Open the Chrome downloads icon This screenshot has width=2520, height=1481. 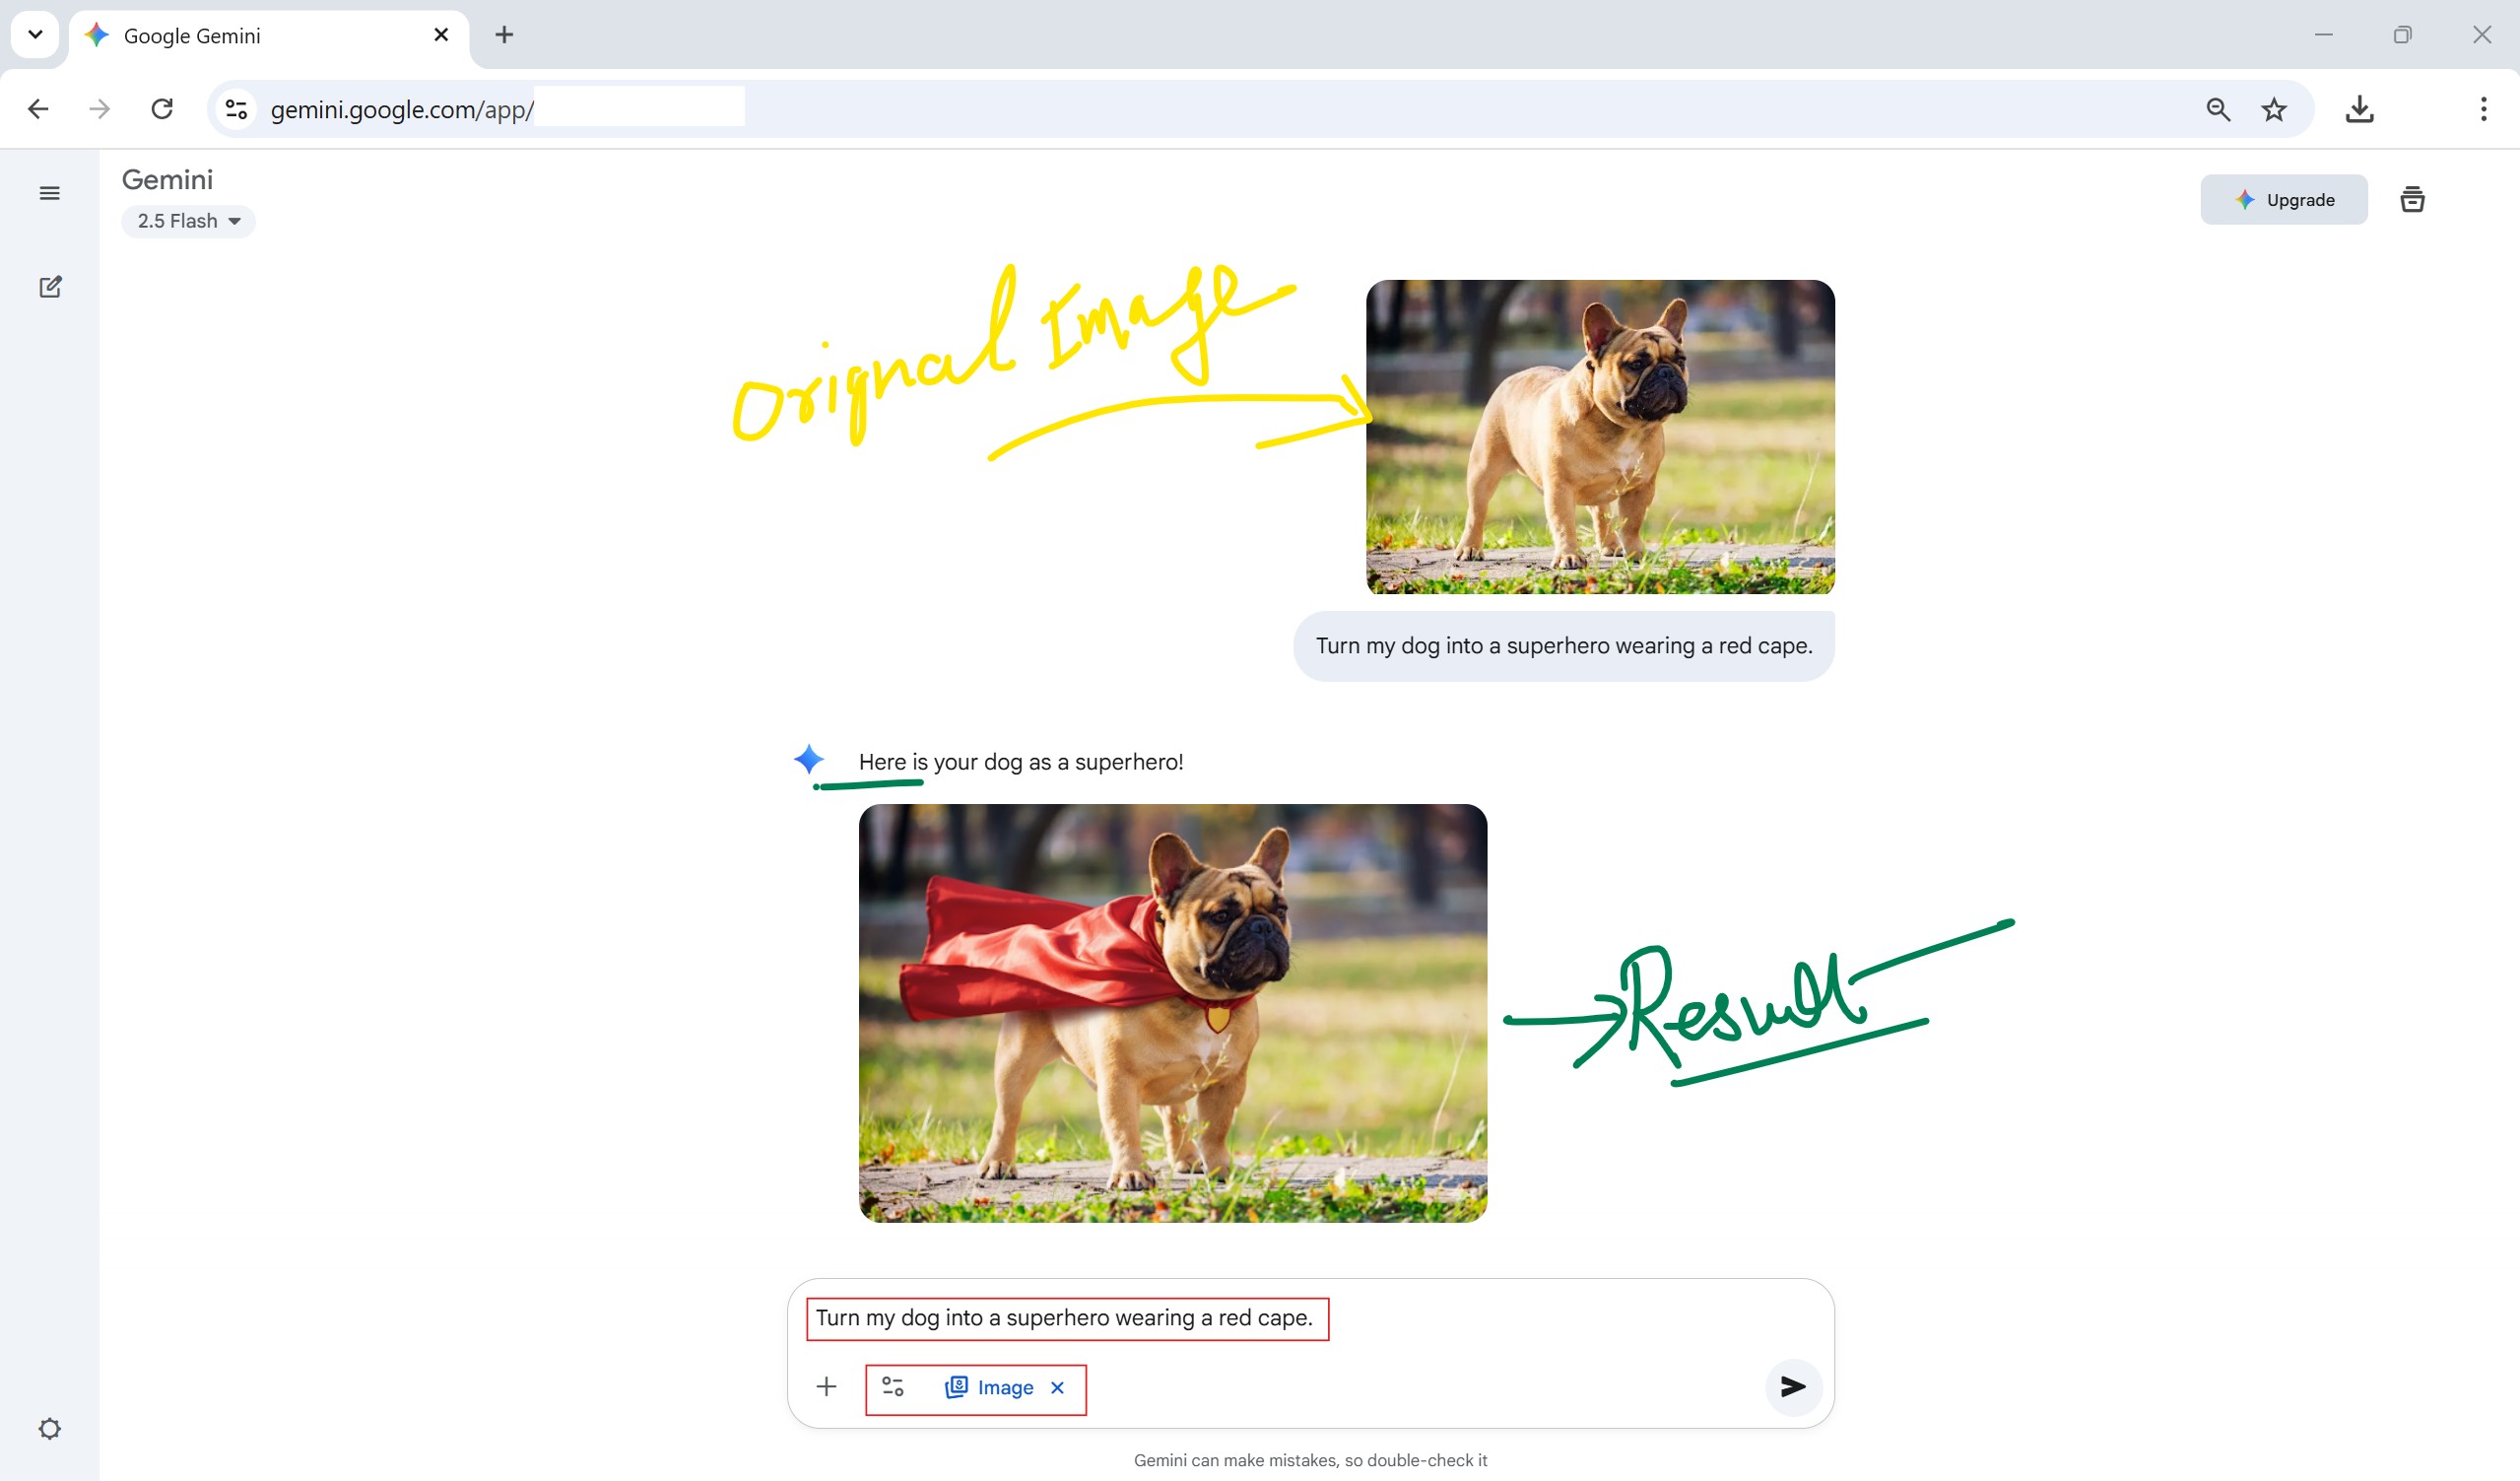coord(2359,109)
